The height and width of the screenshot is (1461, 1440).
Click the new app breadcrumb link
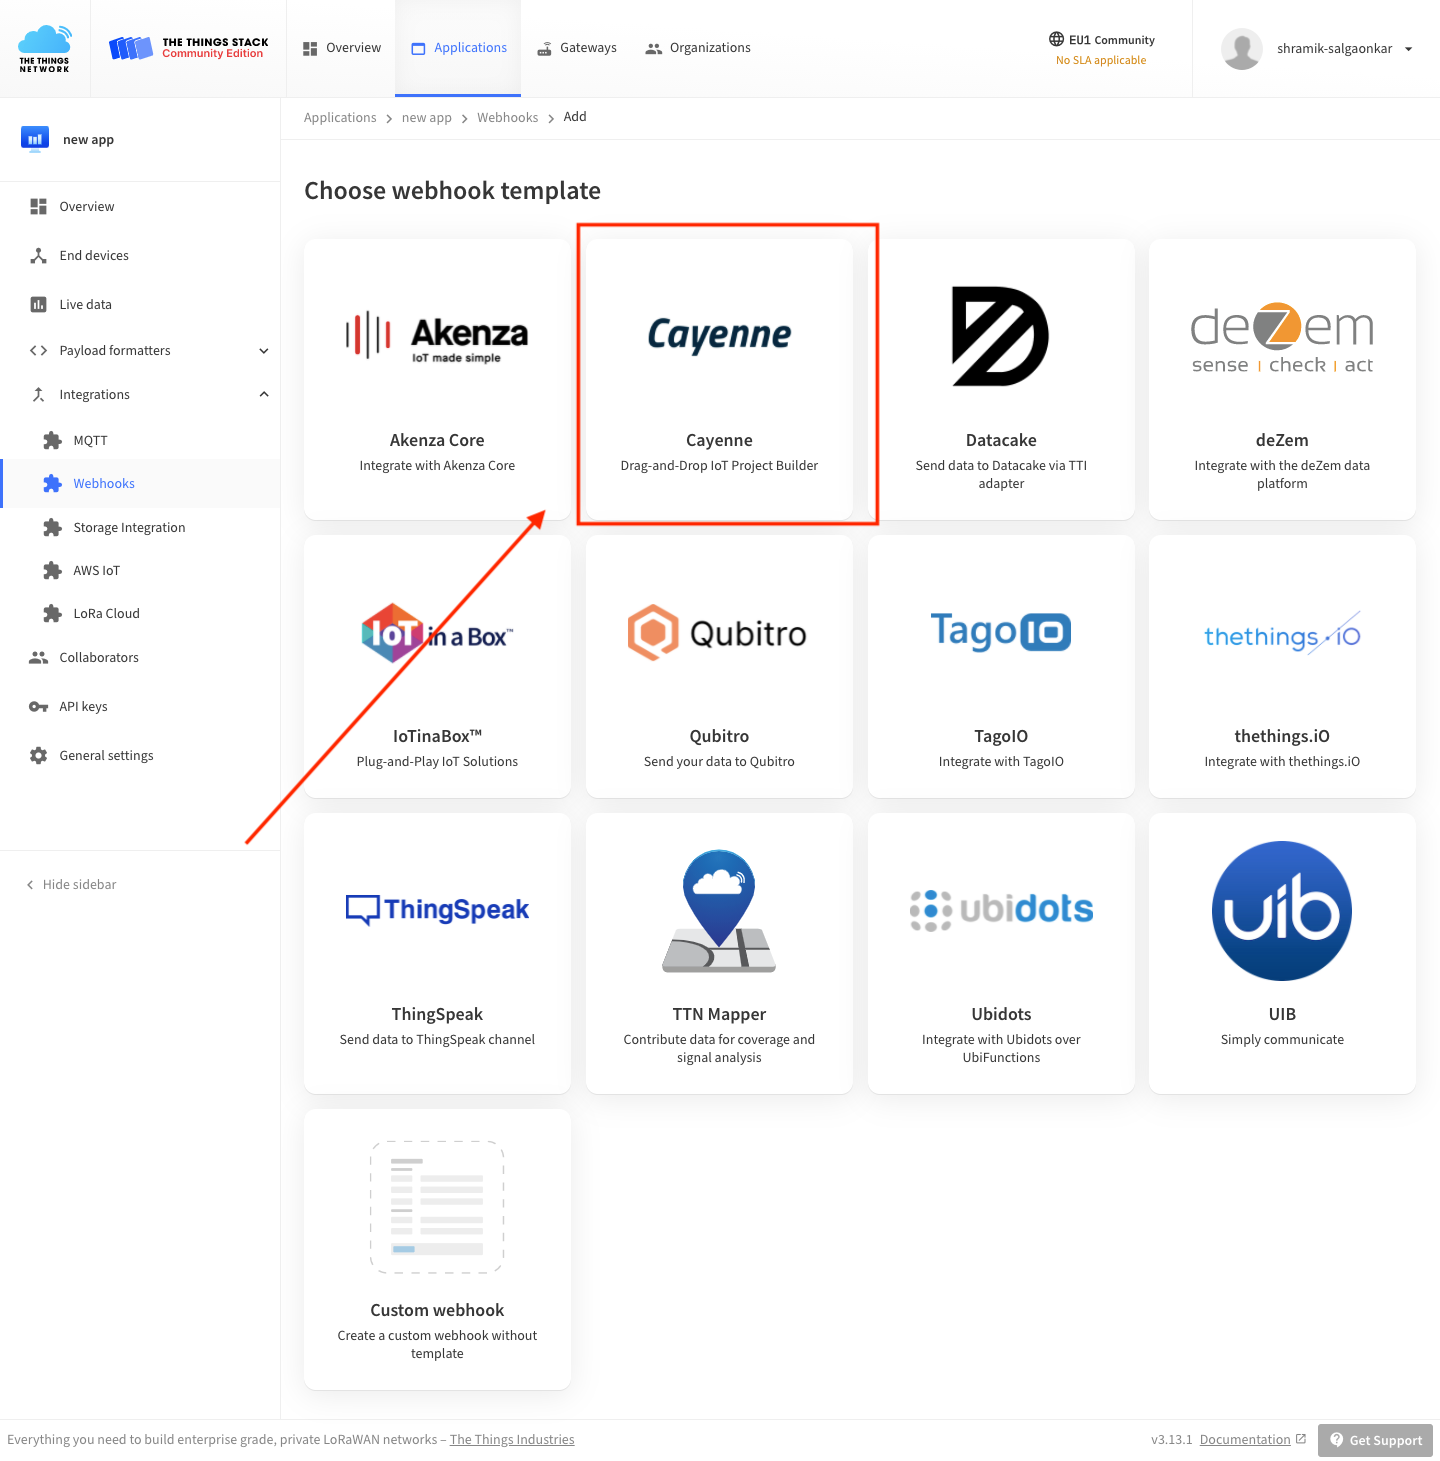tap(427, 117)
